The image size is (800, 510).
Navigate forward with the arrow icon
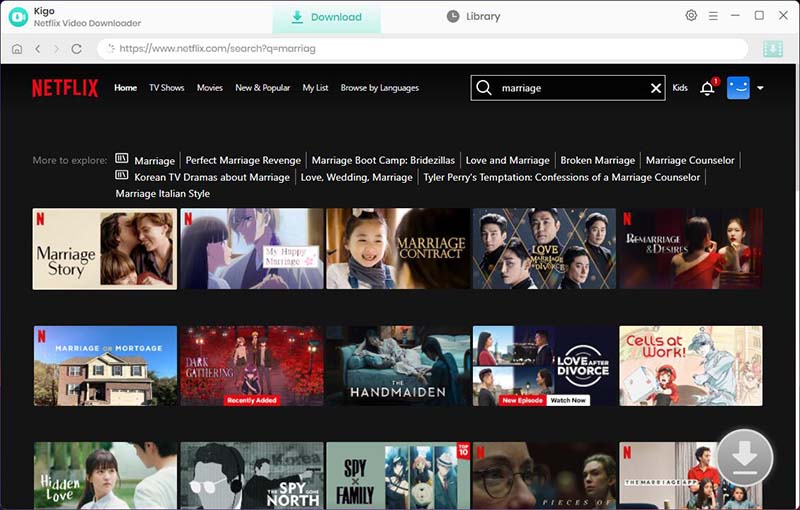click(x=56, y=49)
